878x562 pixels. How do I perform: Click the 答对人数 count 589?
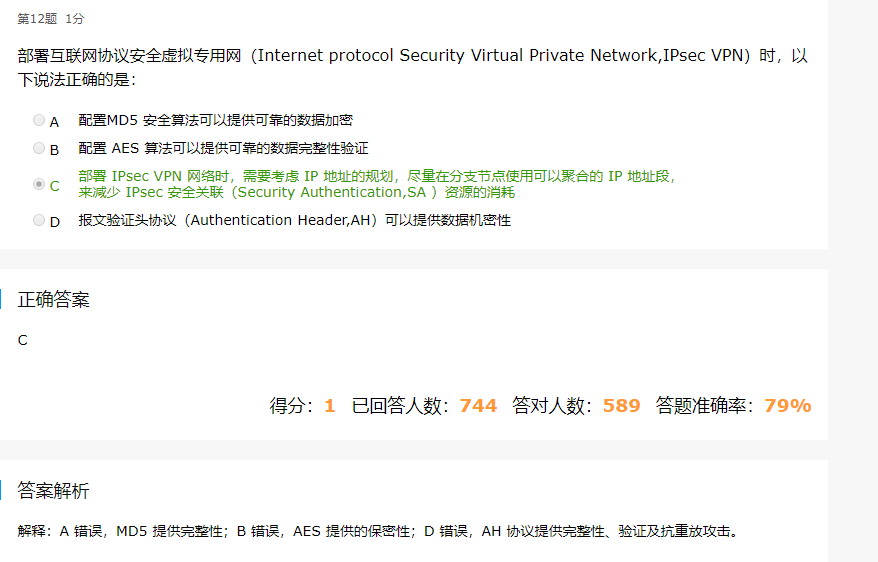(622, 405)
